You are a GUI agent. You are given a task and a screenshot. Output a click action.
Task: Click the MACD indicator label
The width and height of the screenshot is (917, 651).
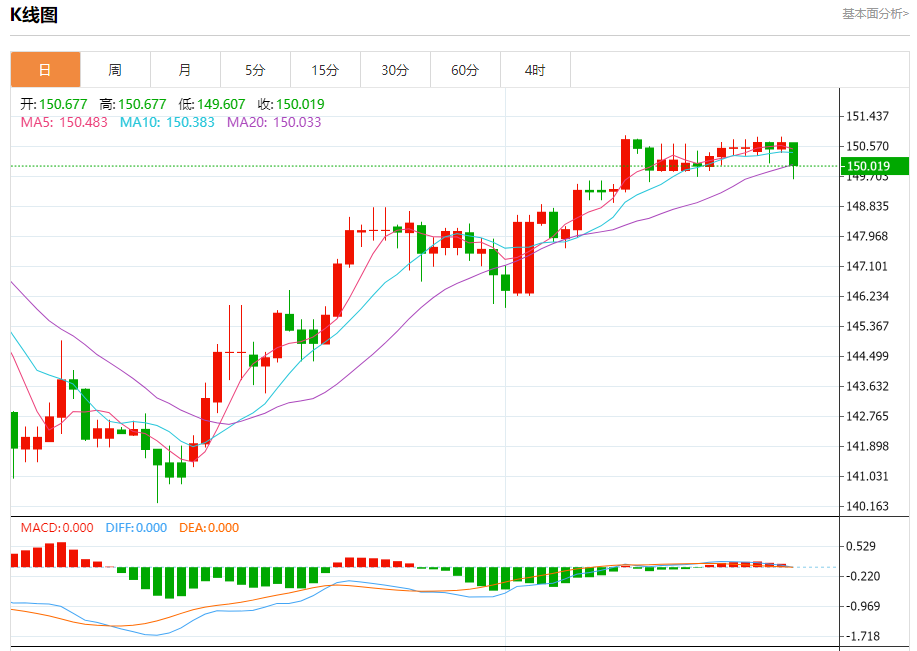pyautogui.click(x=57, y=528)
